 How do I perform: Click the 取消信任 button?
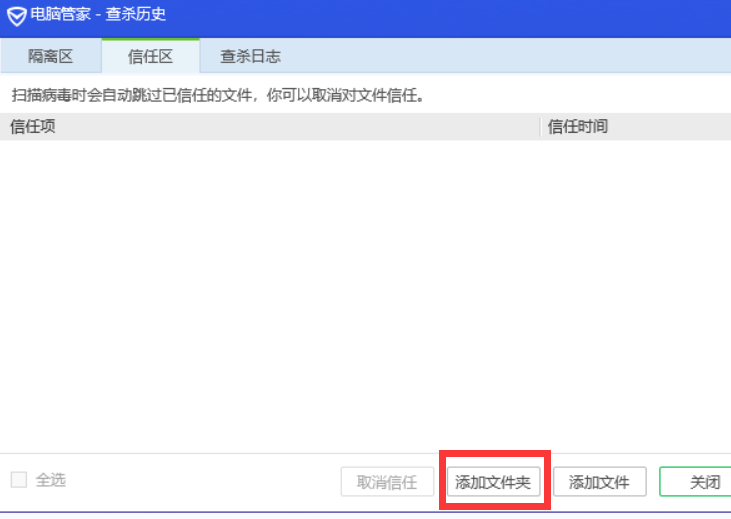(387, 482)
